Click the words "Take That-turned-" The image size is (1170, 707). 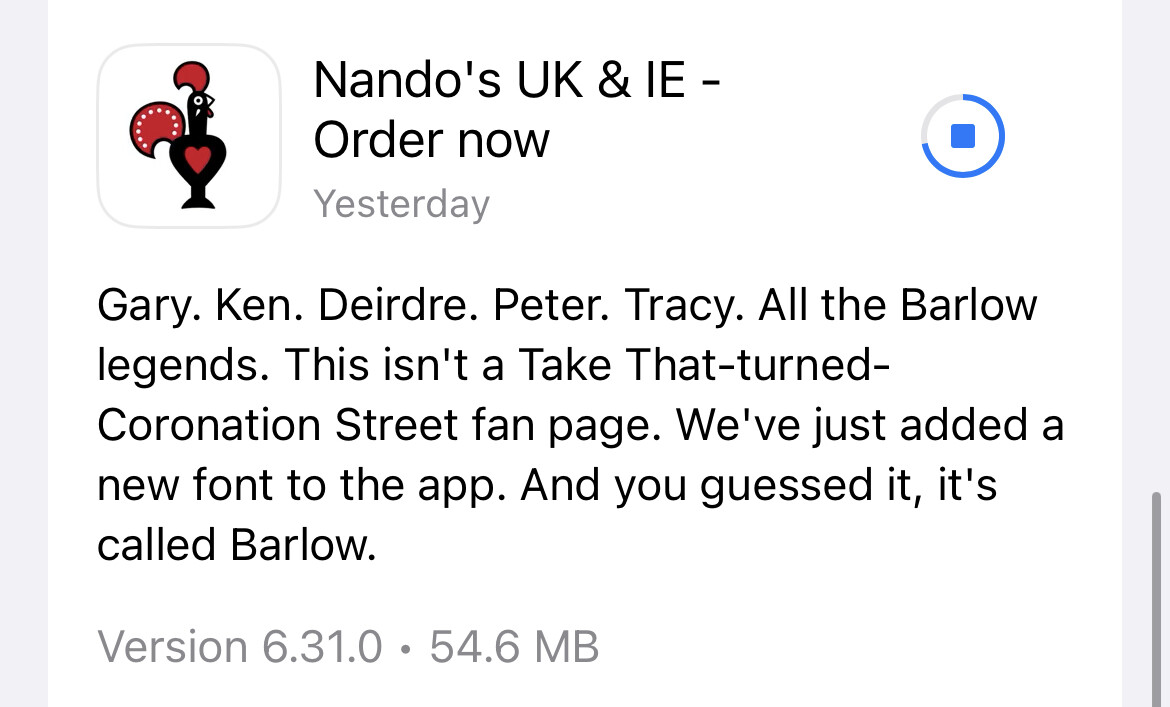click(703, 365)
